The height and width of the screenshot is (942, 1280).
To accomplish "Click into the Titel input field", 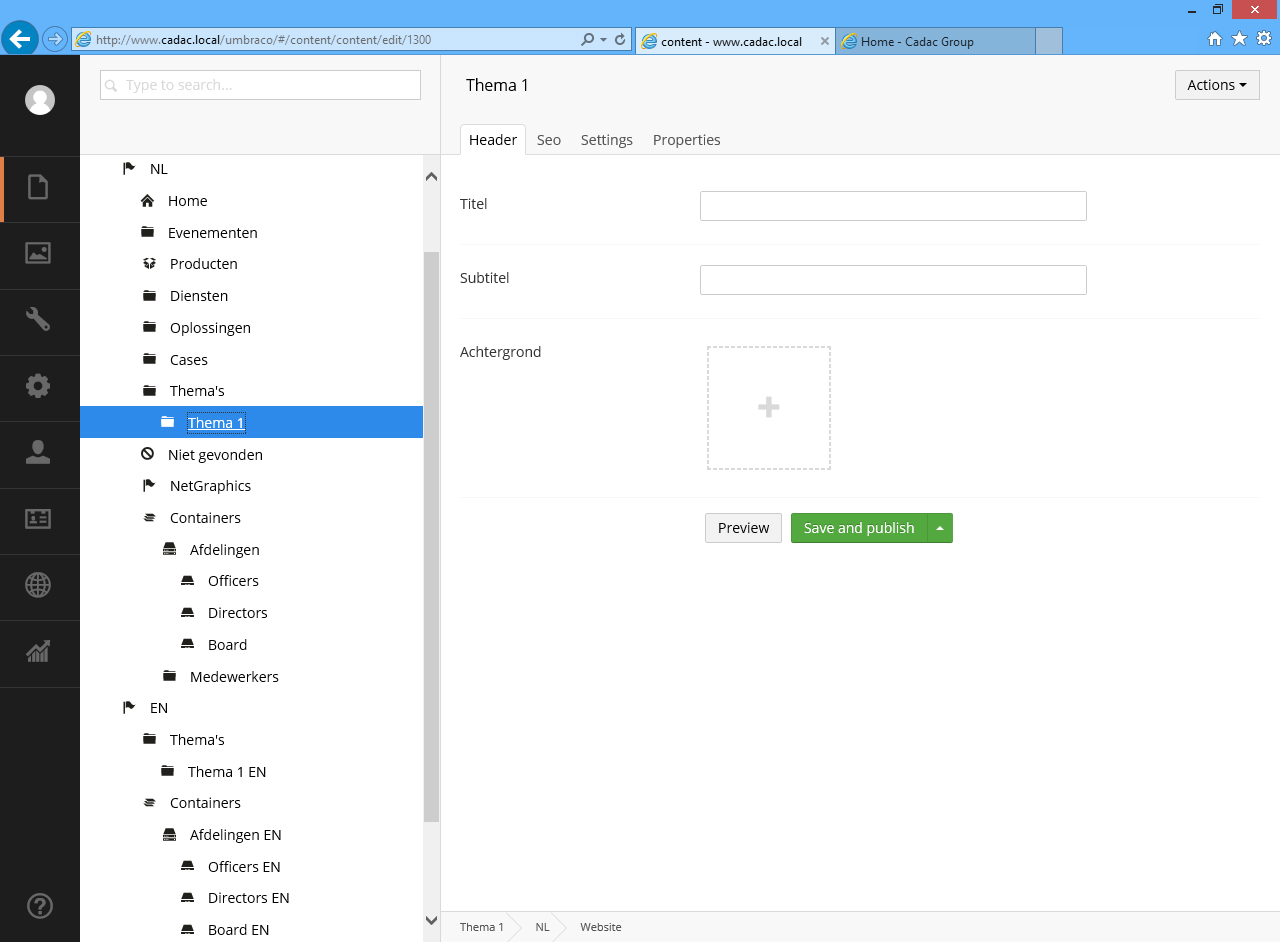I will pyautogui.click(x=892, y=206).
